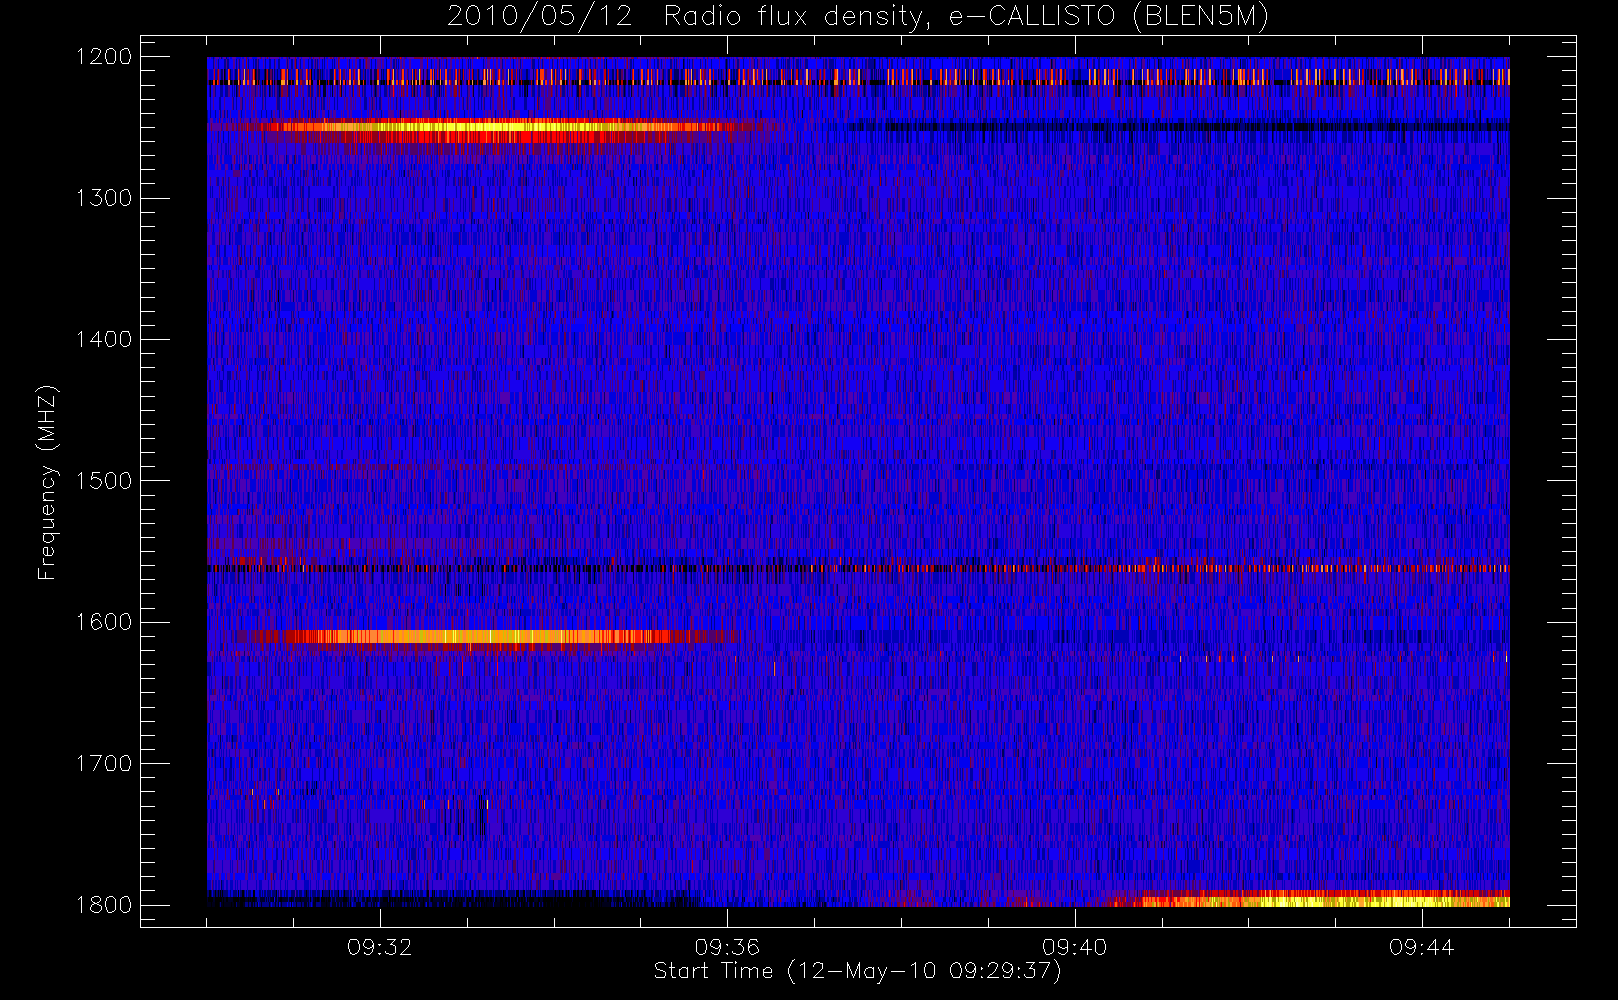1618x1000 pixels.
Task: Click the 1400 frequency tick label
Action: pyautogui.click(x=104, y=339)
